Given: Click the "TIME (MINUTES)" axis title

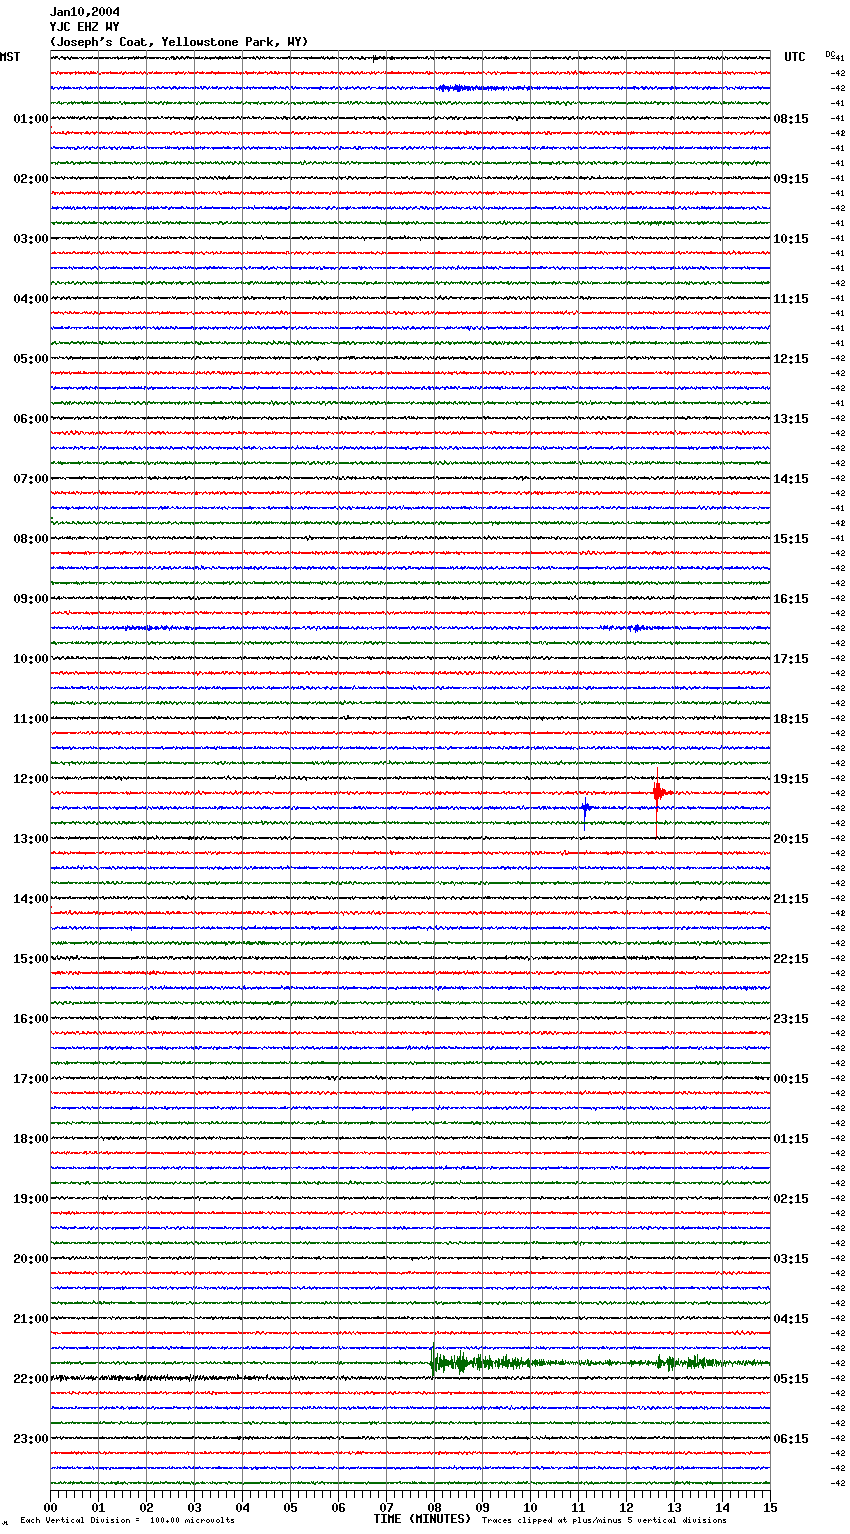Looking at the screenshot, I should (422, 1519).
